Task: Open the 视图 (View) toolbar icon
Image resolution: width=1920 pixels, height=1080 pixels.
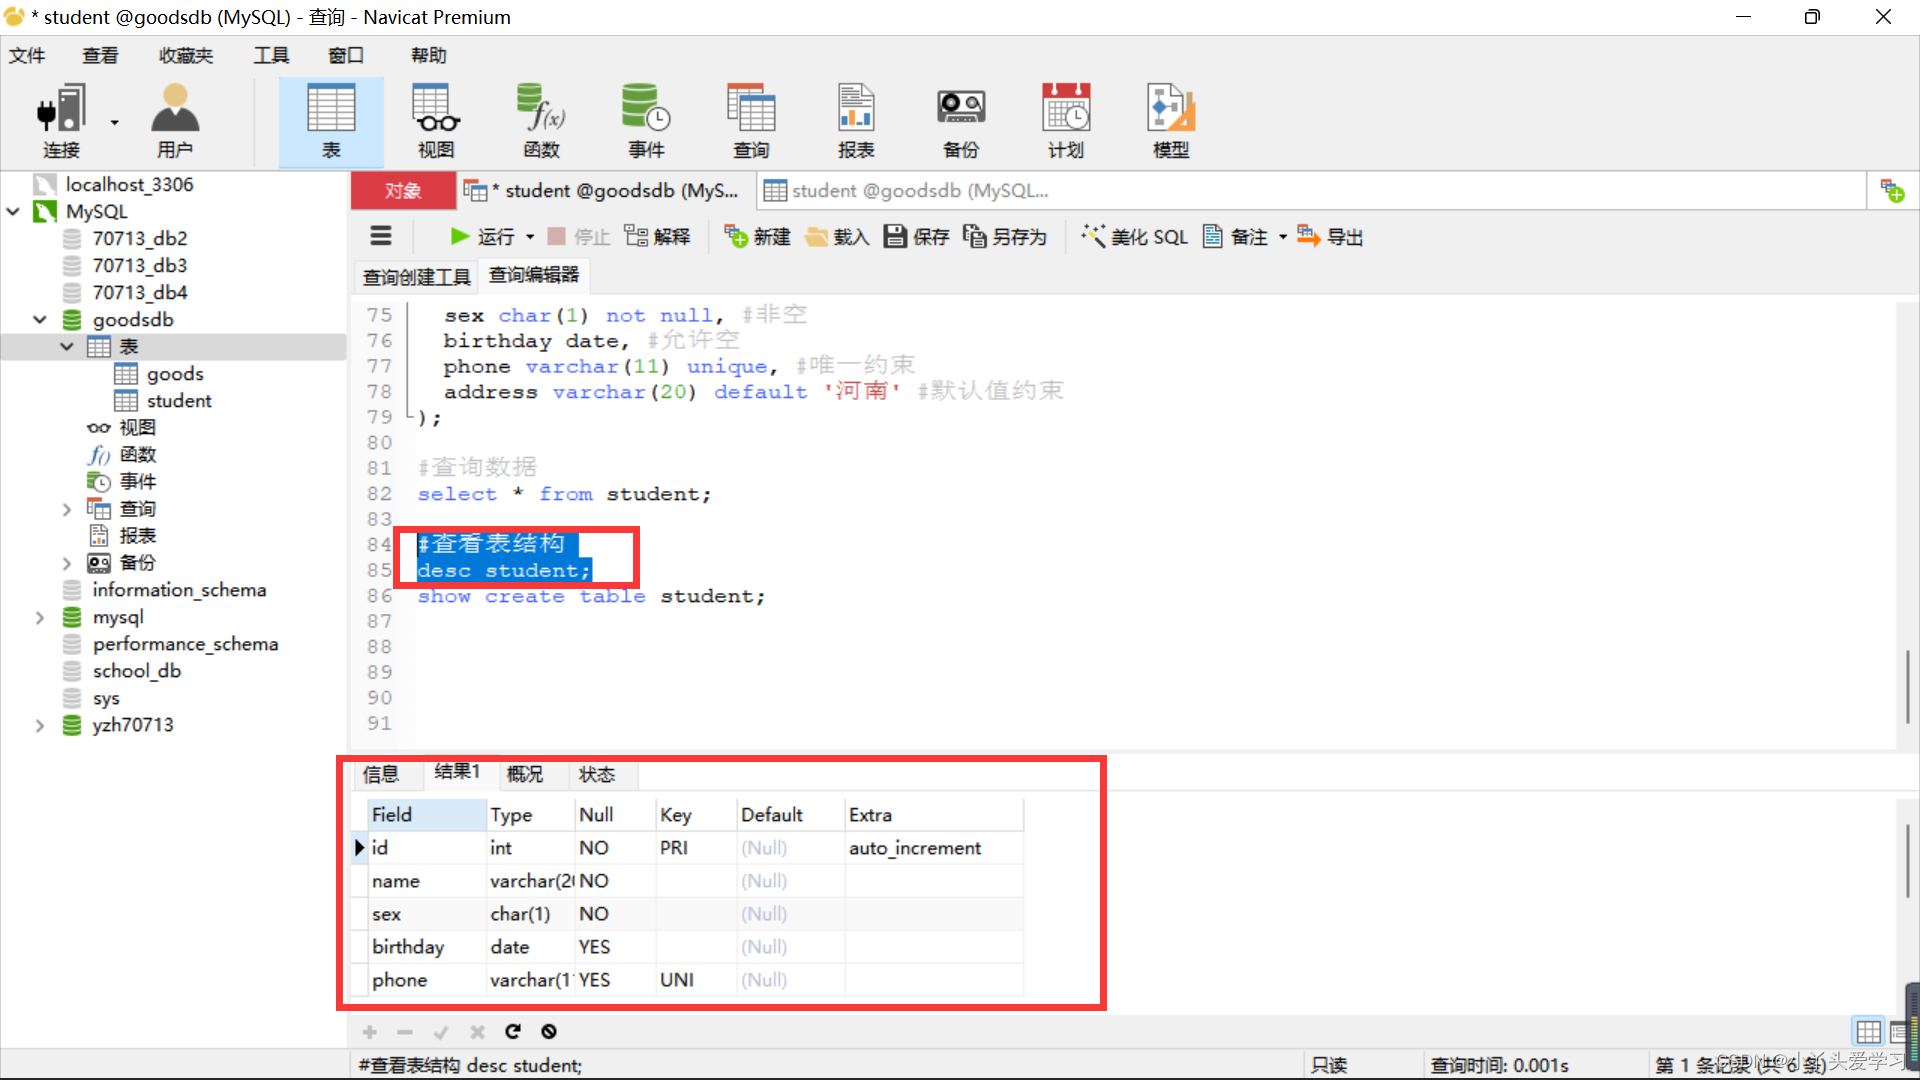Action: coord(436,121)
